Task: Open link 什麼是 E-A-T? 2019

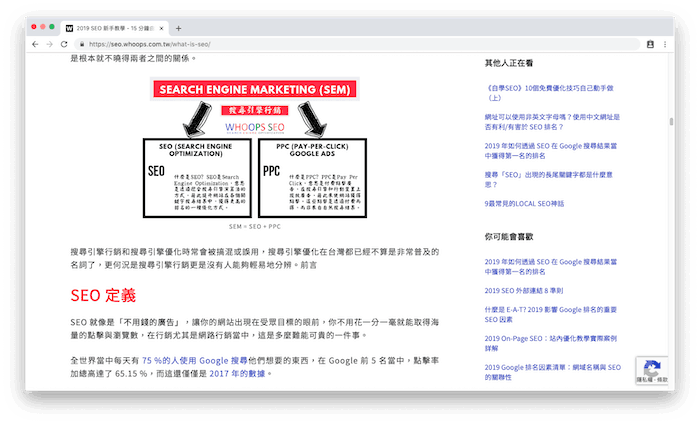Action: [x=551, y=314]
